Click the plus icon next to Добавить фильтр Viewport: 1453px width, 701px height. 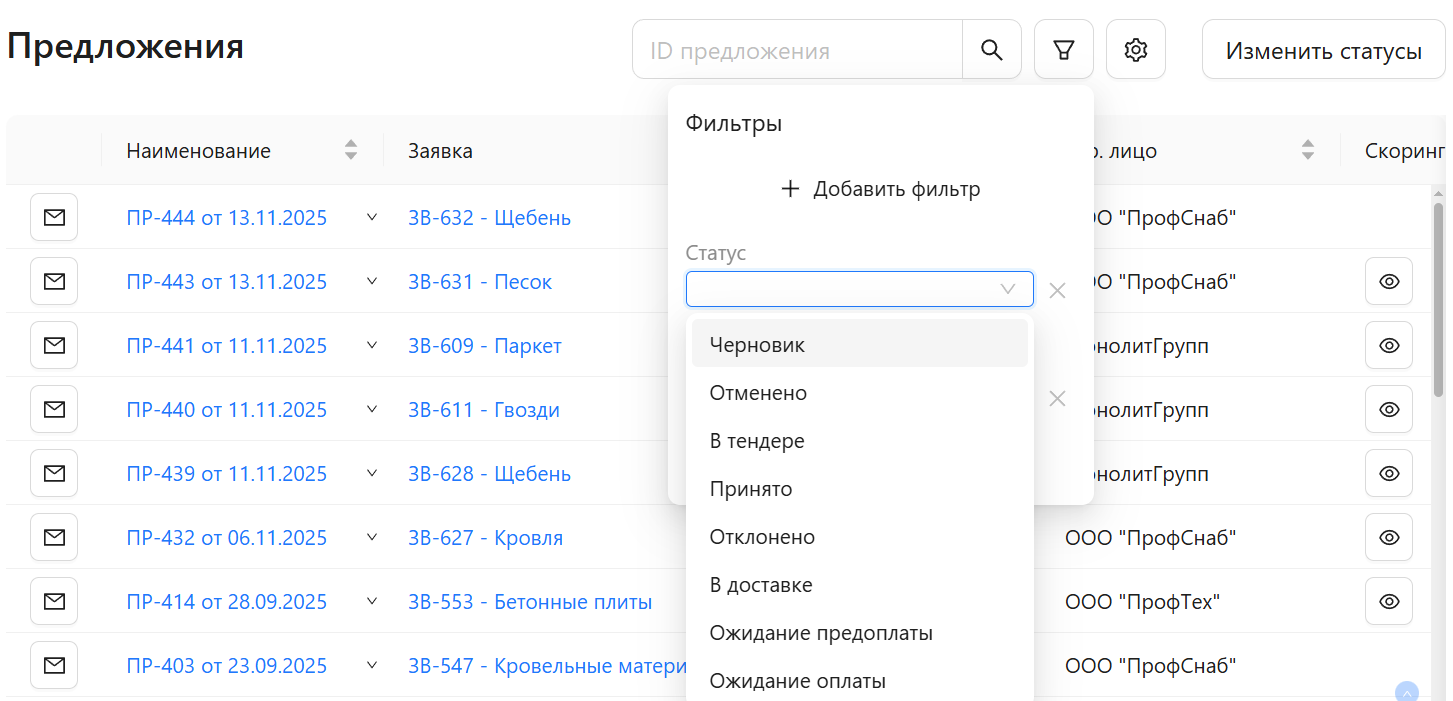(791, 189)
